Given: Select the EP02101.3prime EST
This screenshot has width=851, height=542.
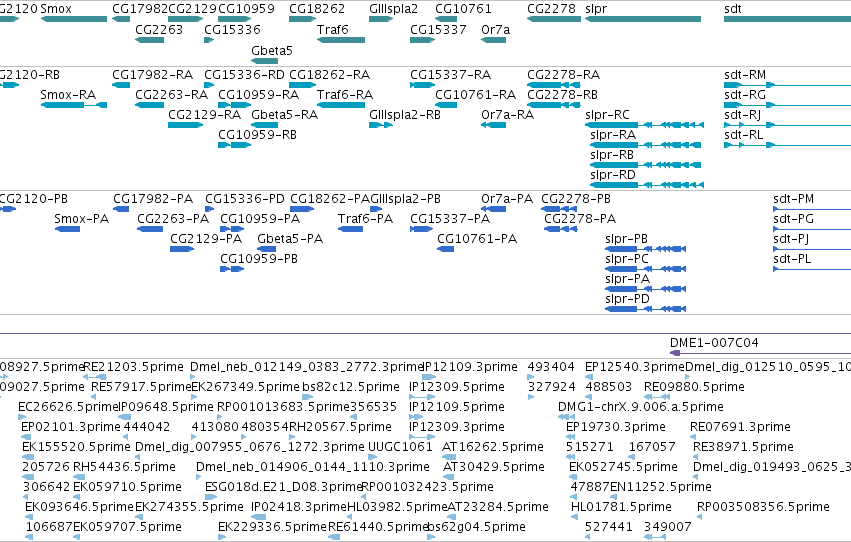Looking at the screenshot, I should 24,437.
